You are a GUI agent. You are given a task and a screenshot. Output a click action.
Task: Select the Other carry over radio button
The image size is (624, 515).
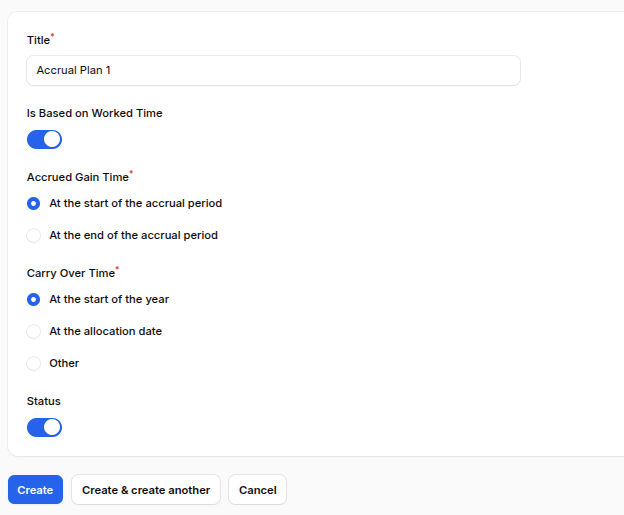pos(34,363)
